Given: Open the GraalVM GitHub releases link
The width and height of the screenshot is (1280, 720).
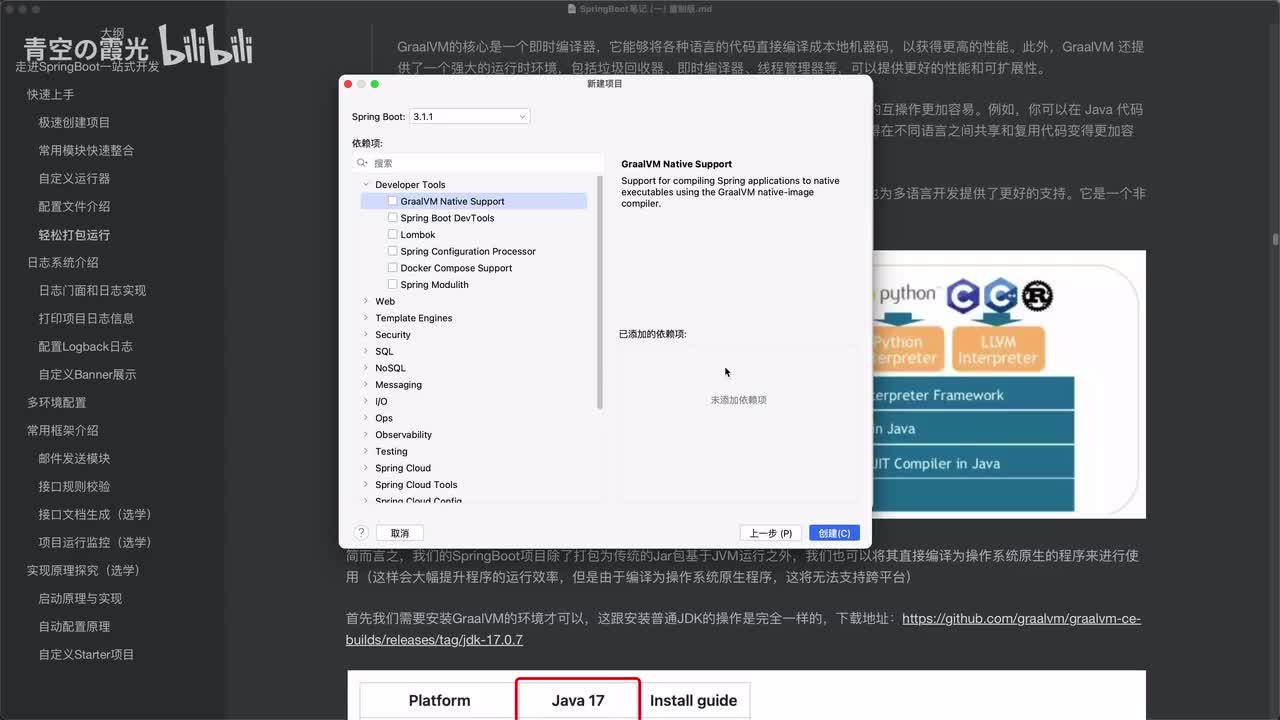Looking at the screenshot, I should pyautogui.click(x=743, y=629).
